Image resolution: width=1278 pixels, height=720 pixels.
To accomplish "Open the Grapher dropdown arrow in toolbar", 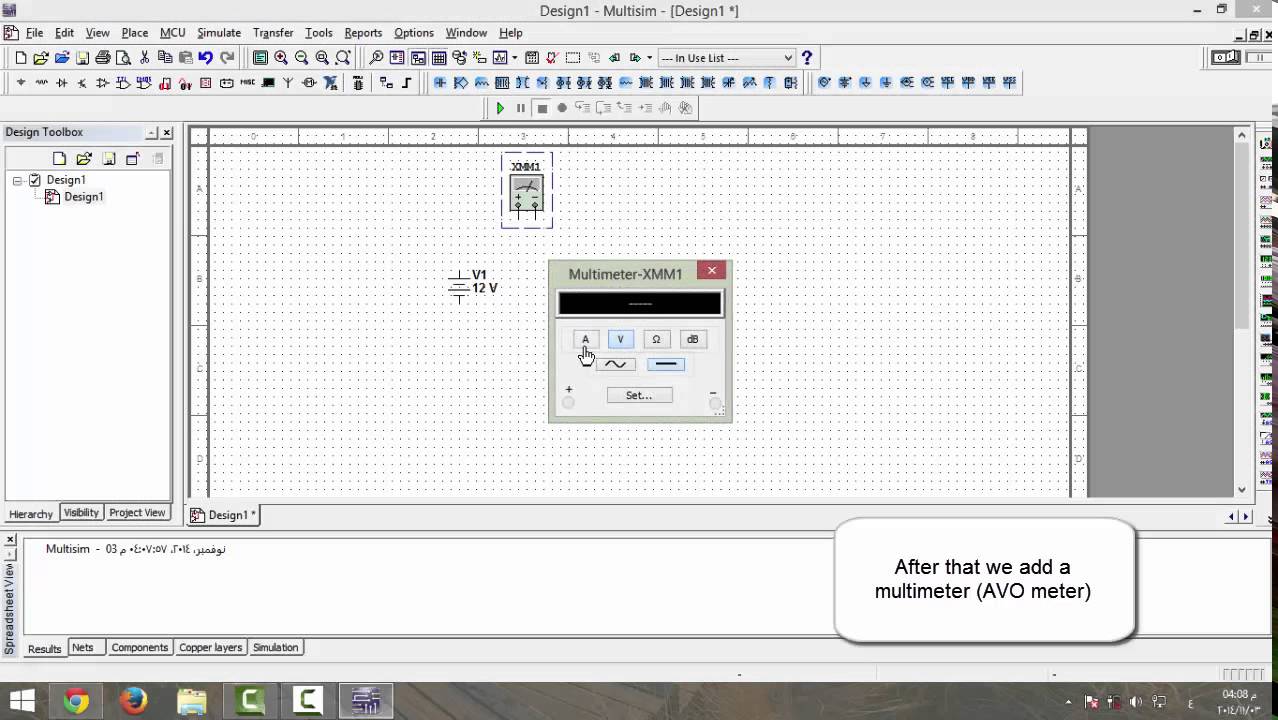I will point(514,58).
